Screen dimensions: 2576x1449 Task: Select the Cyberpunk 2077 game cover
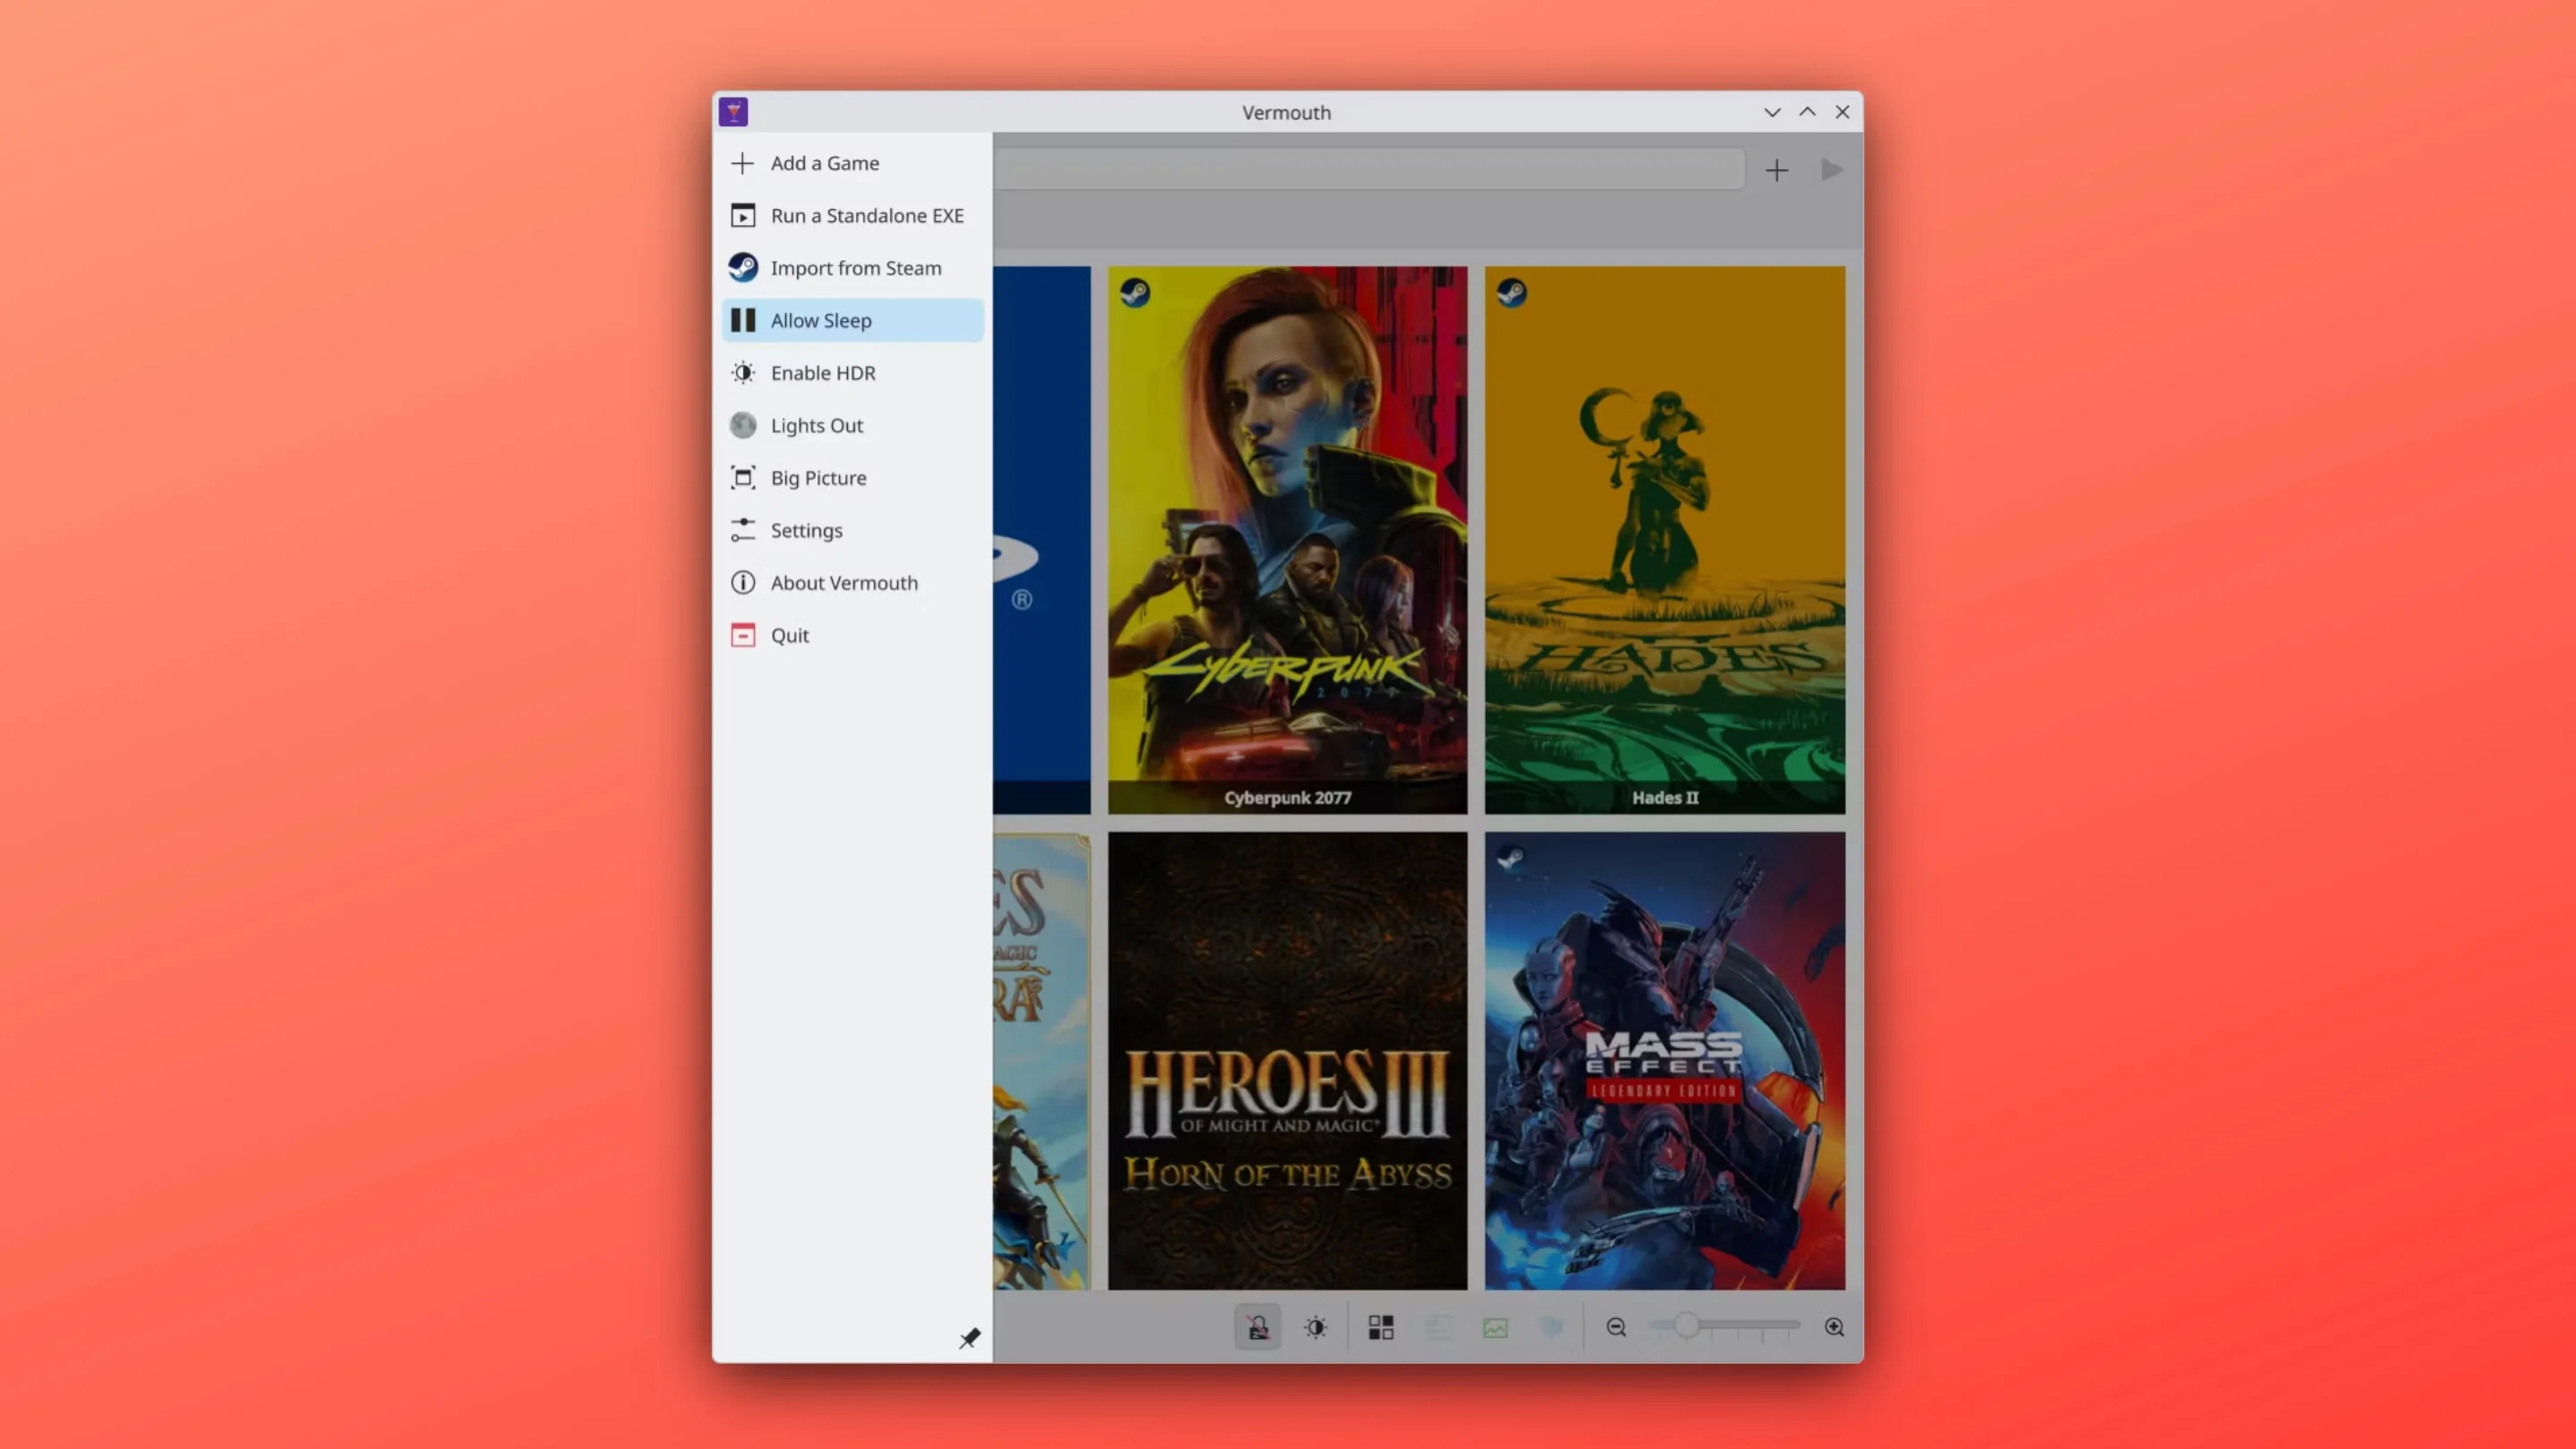point(1287,540)
